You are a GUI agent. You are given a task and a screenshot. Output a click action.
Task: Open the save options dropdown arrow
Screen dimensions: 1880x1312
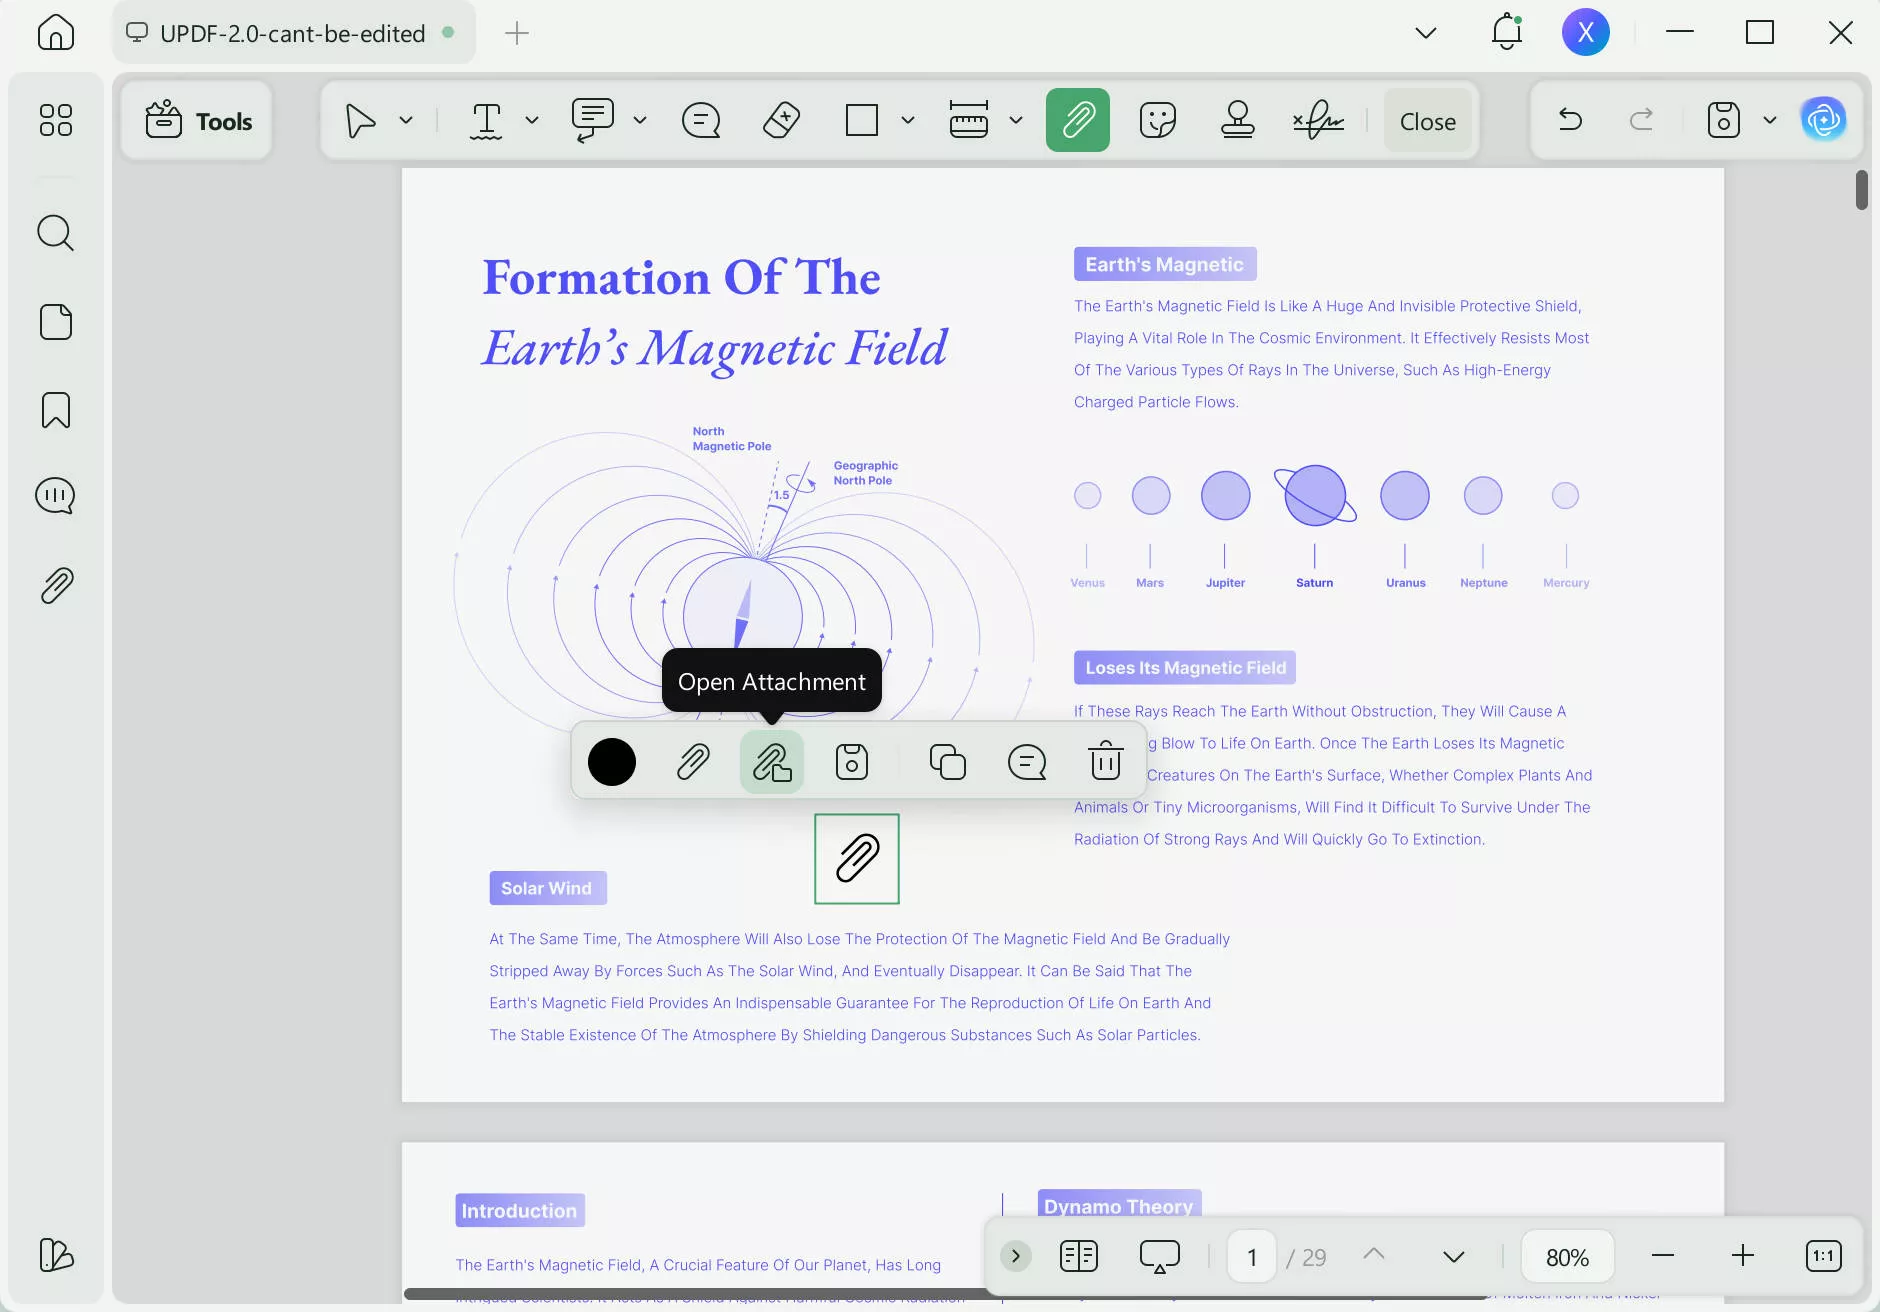click(1770, 121)
